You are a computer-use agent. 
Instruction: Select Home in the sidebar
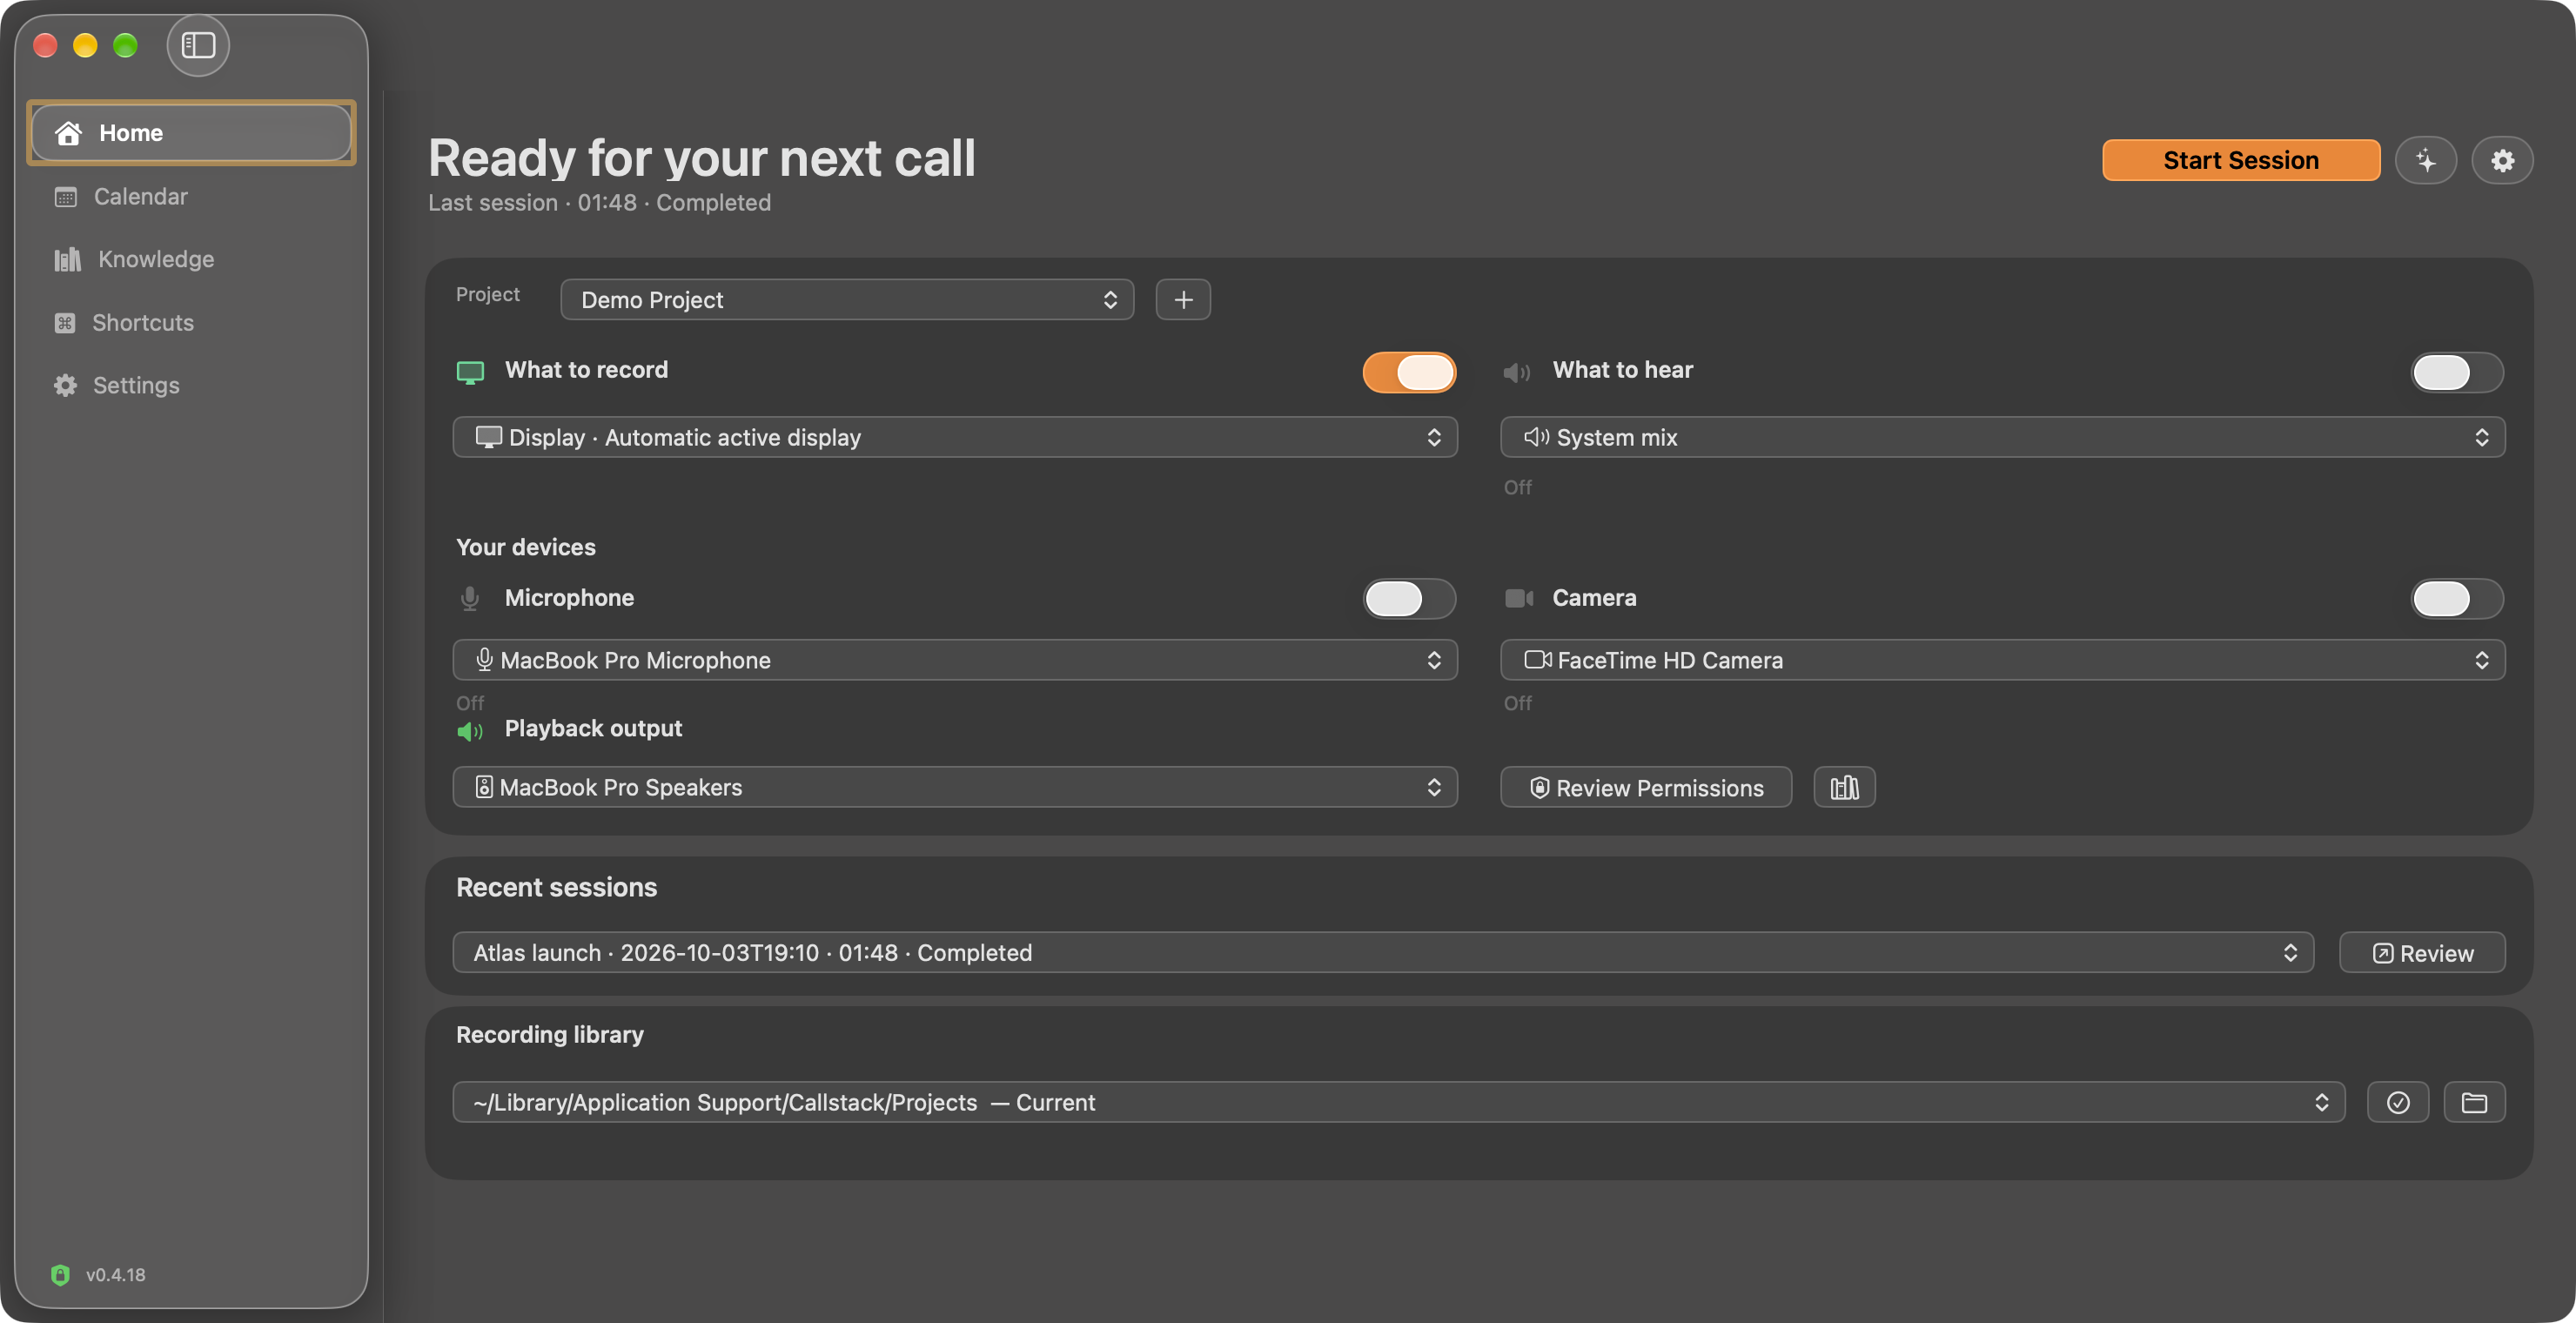click(x=191, y=133)
